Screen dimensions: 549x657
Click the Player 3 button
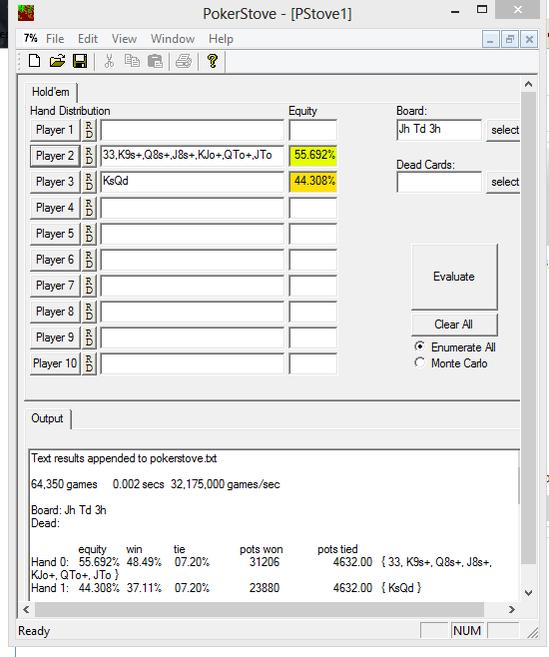coord(55,182)
